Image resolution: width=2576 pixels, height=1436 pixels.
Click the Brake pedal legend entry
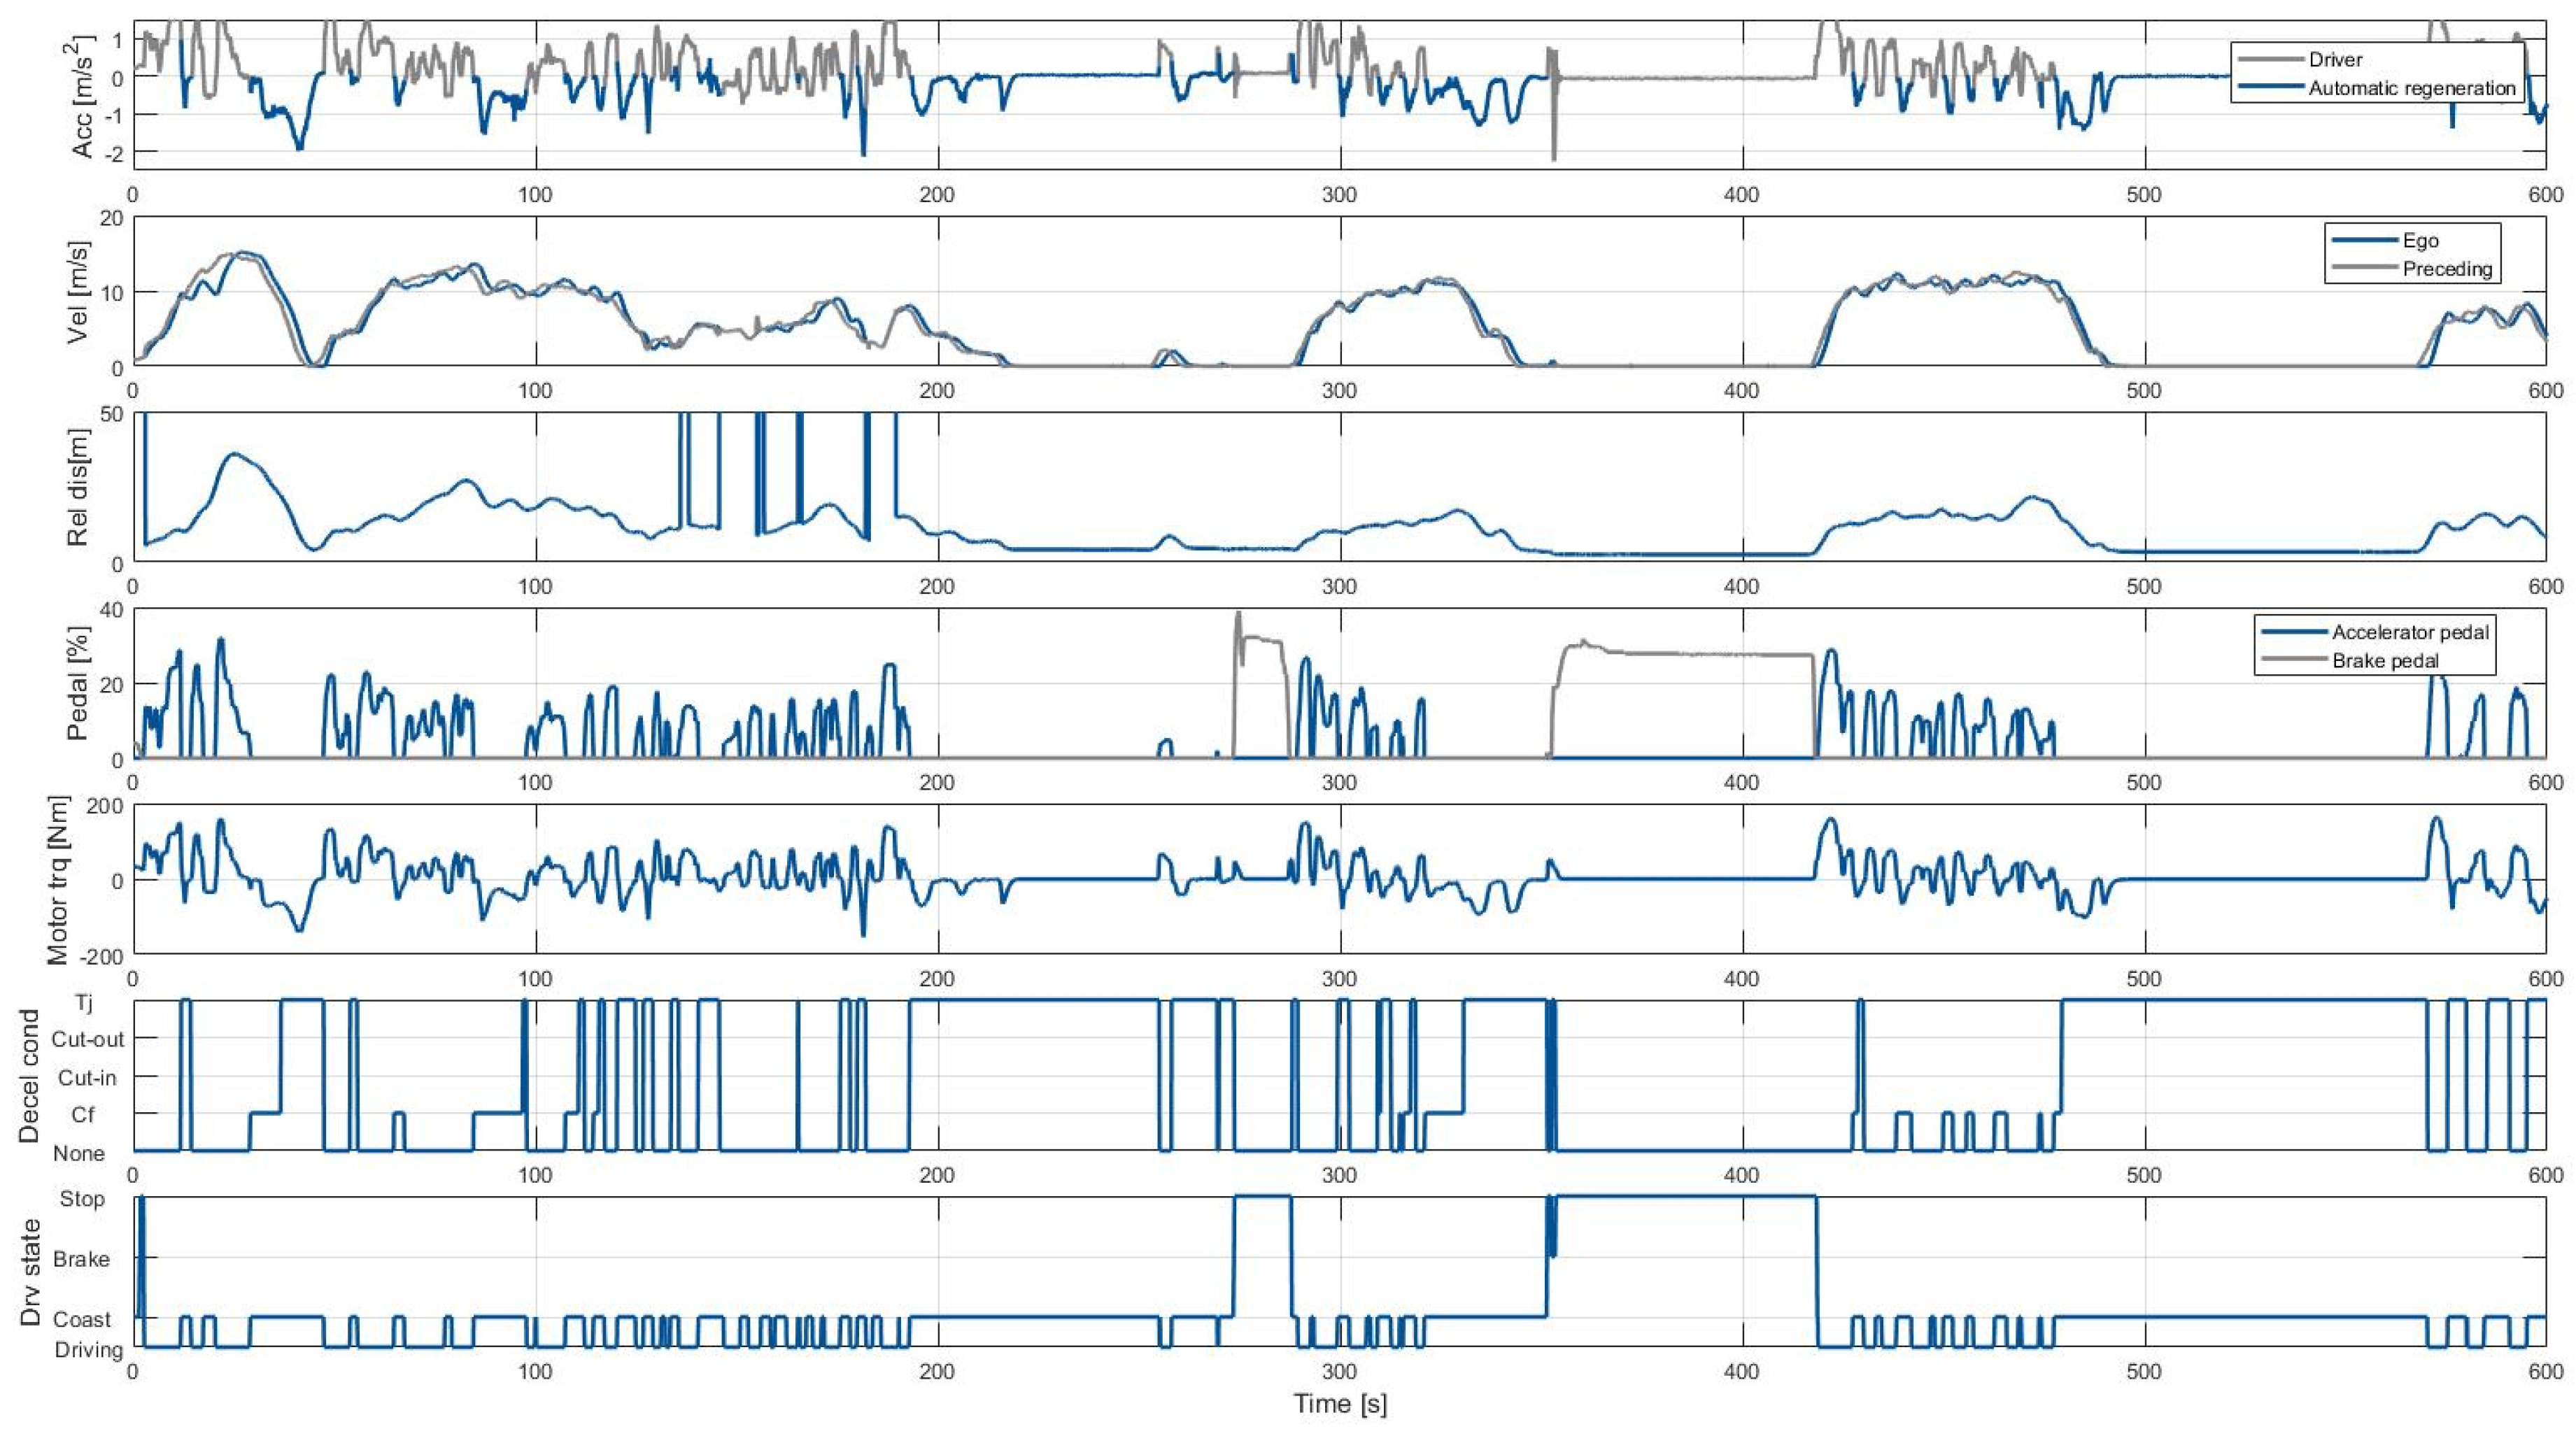pyautogui.click(x=2385, y=661)
